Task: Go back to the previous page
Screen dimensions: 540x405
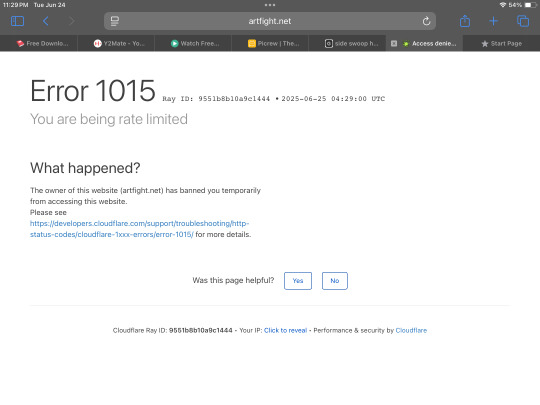Action: 45,21
